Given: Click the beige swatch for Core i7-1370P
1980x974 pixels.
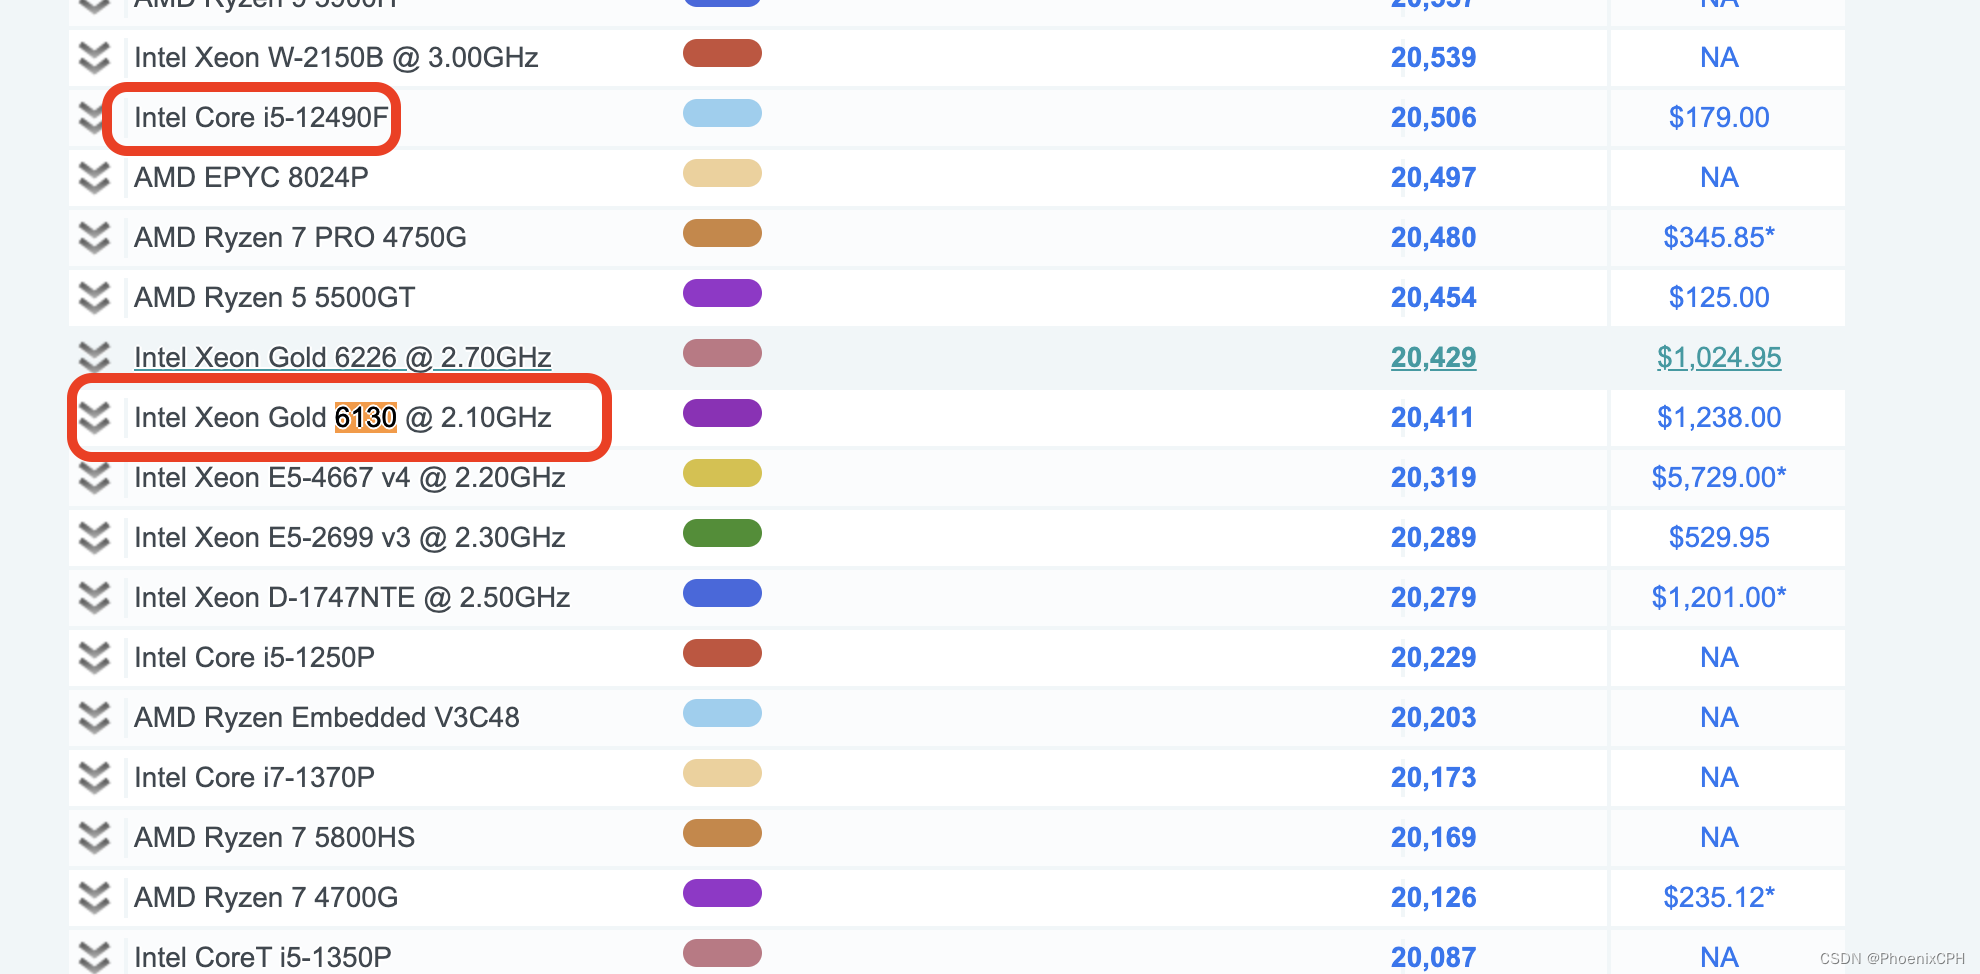Looking at the screenshot, I should 722,773.
